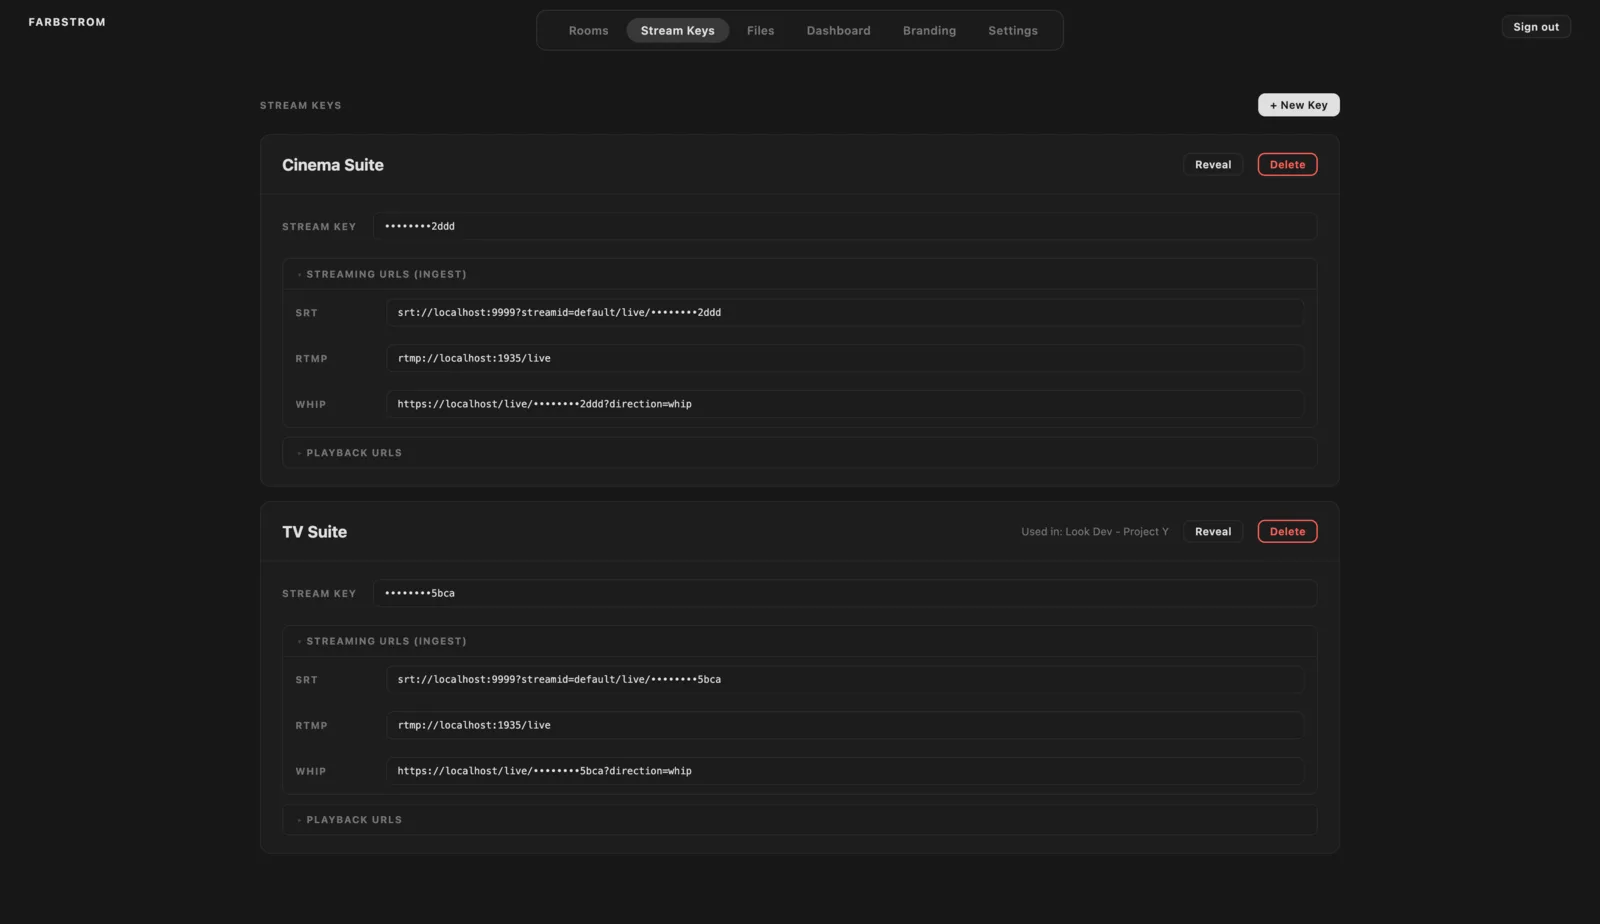The height and width of the screenshot is (924, 1600).
Task: Click the TV Suite SRT URL field
Action: pyautogui.click(x=845, y=679)
